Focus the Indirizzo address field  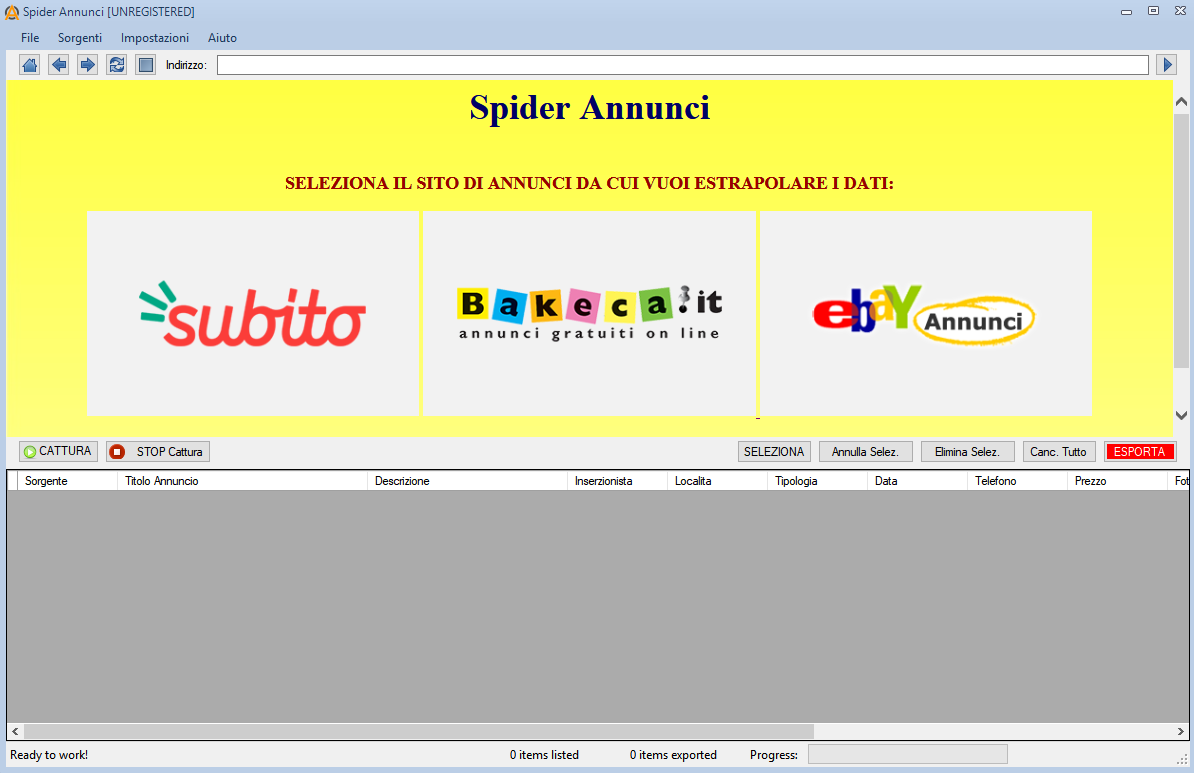click(682, 65)
